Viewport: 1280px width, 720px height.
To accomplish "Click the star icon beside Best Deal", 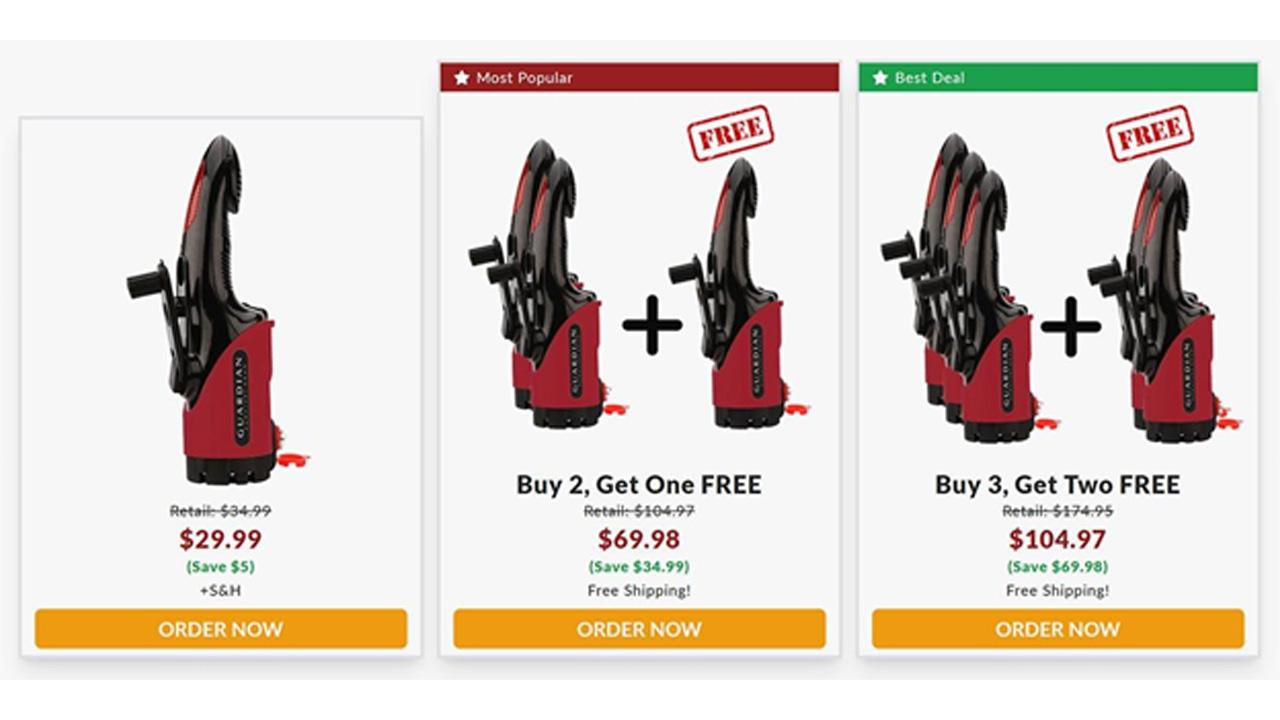I will click(x=880, y=77).
